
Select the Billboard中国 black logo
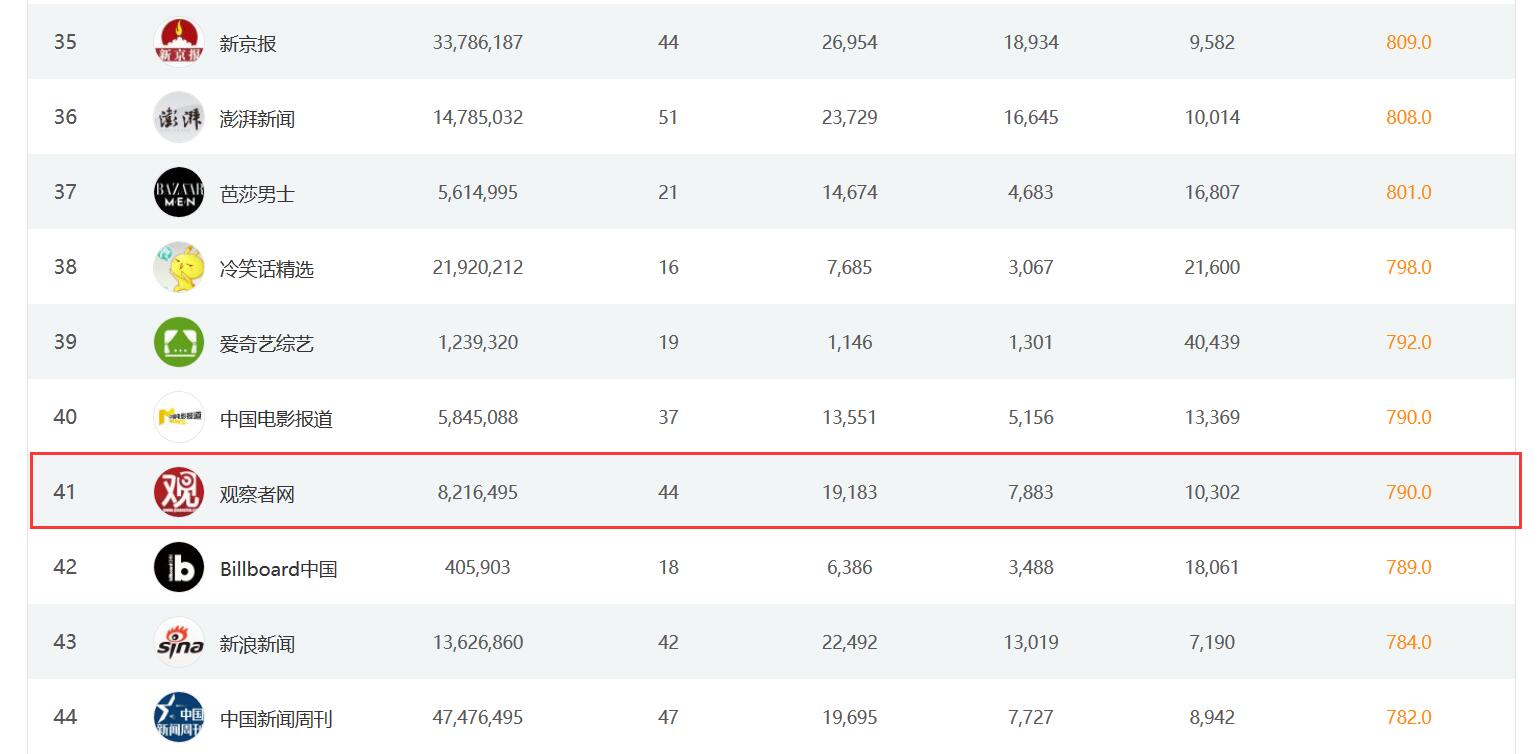(x=179, y=567)
